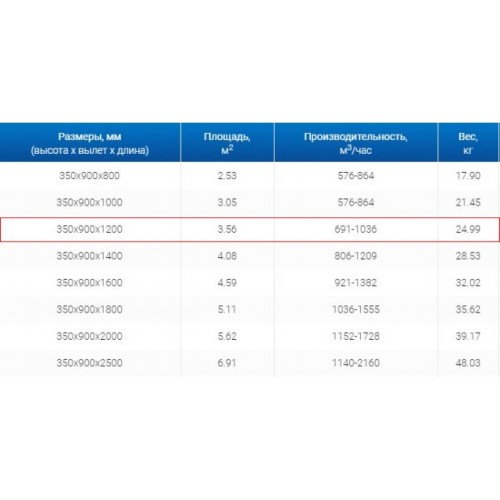500x500 pixels.
Task: Select the 350x900x2000 size cell
Action: (x=89, y=336)
